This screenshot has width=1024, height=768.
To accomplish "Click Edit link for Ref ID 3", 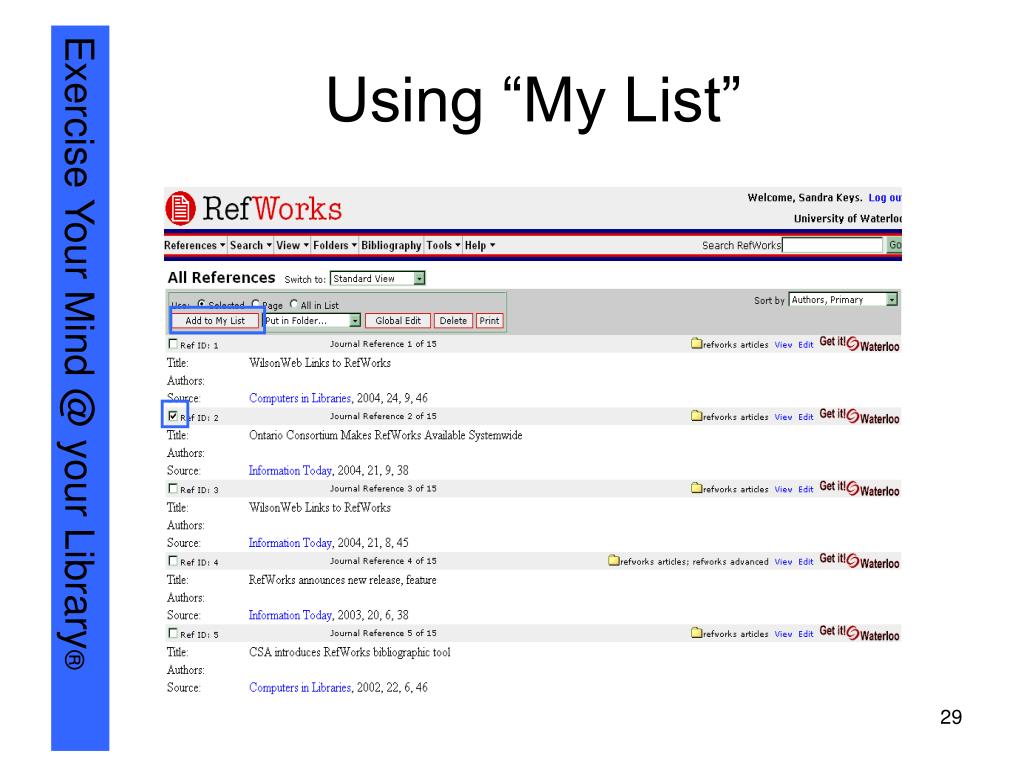I will [806, 490].
